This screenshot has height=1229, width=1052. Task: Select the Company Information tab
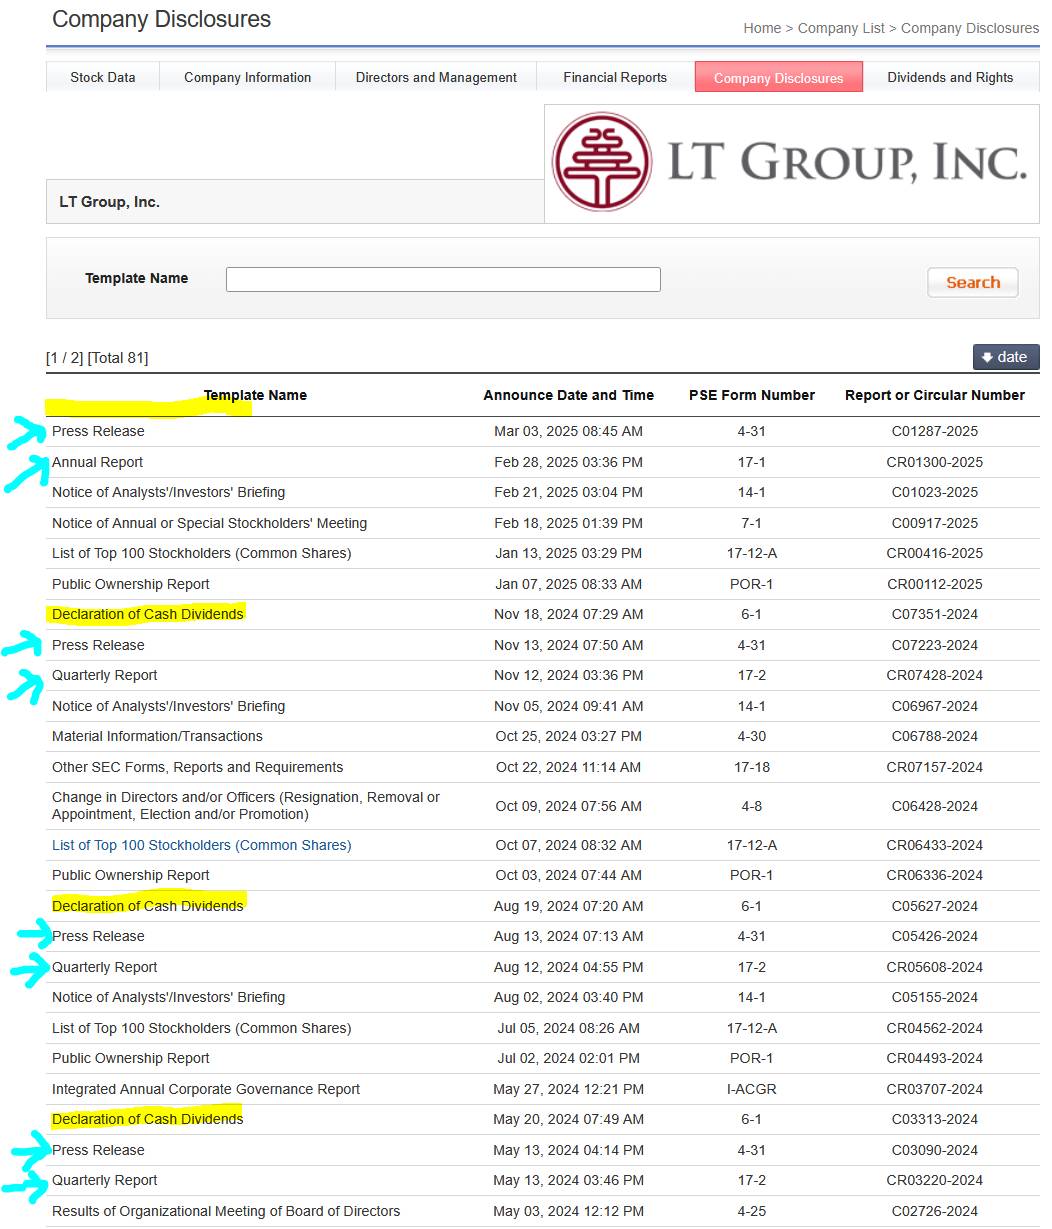pyautogui.click(x=246, y=77)
